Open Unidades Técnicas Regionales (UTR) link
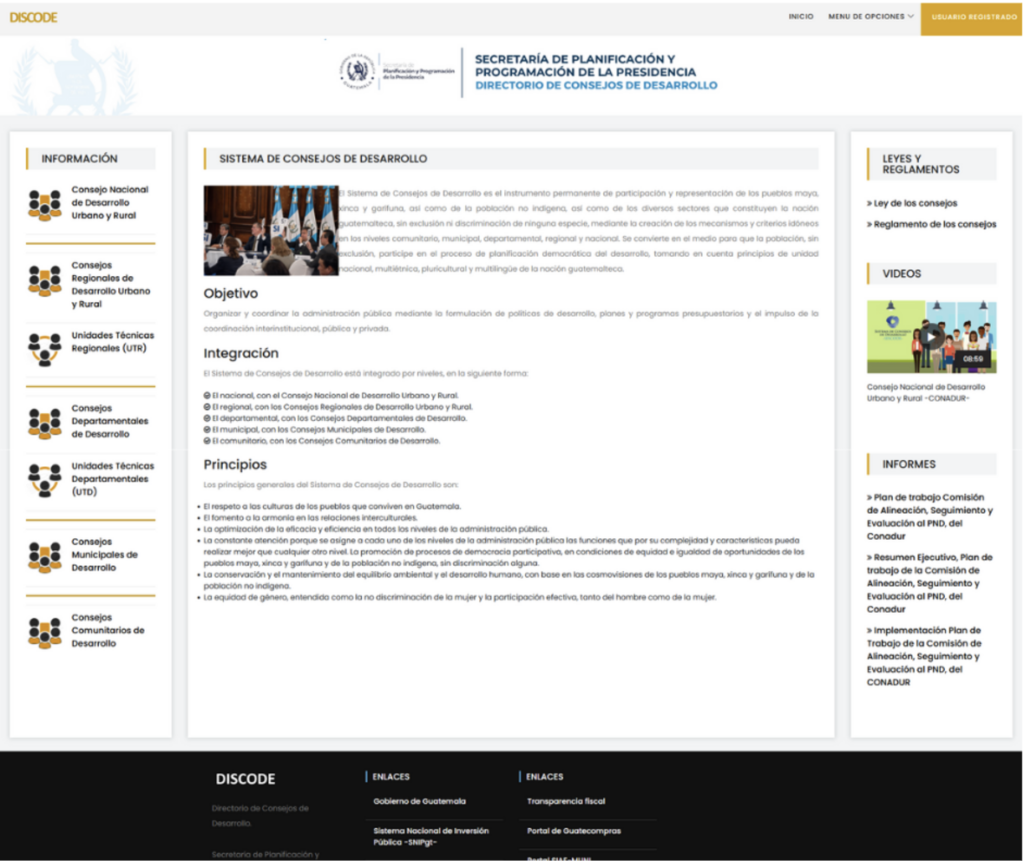Image resolution: width=1024 pixels, height=861 pixels. (112, 342)
